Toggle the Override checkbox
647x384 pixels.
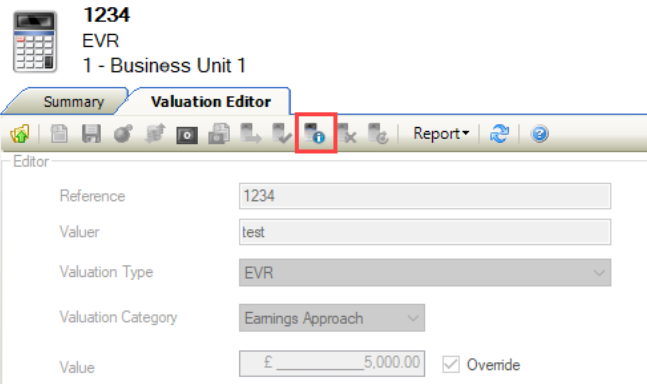(451, 365)
